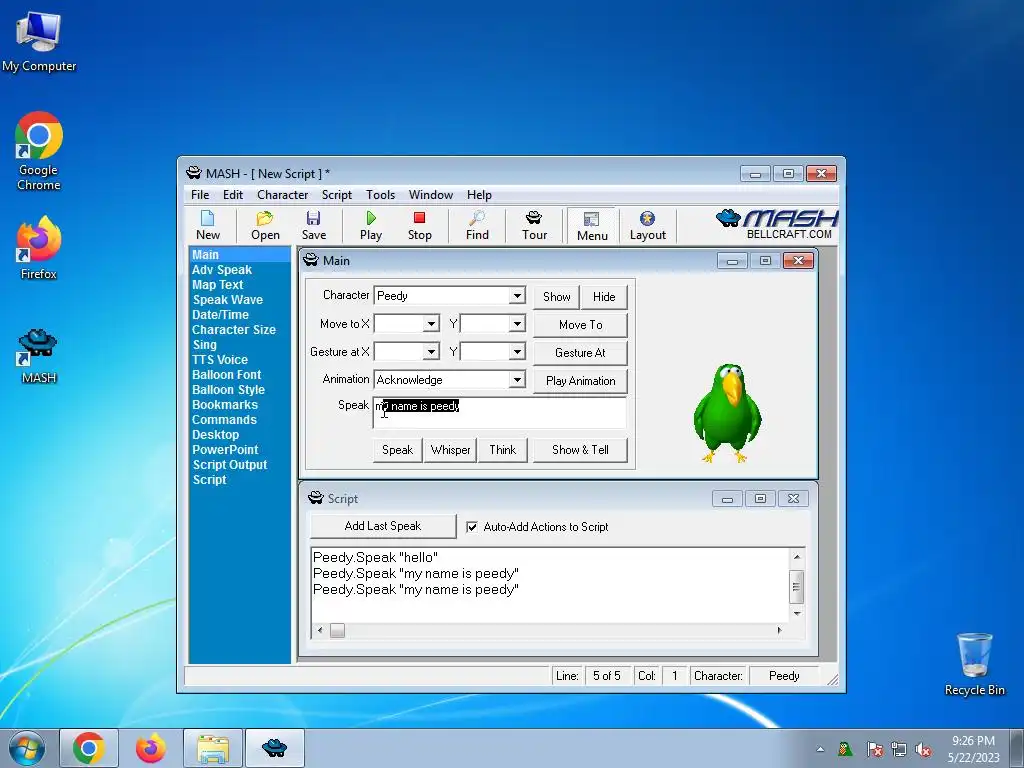
Task: Click the Whisper button
Action: tap(450, 450)
